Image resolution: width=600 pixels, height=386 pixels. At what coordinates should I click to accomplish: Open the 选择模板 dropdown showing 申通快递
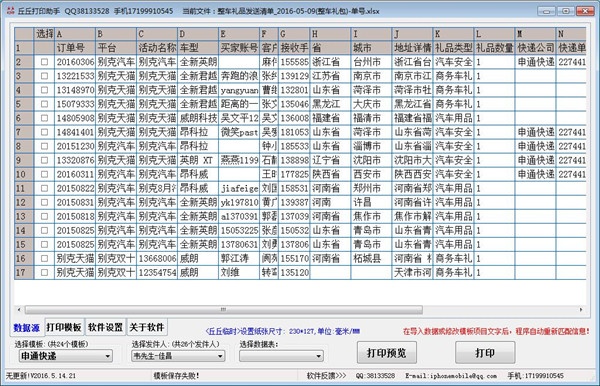[x=65, y=356]
